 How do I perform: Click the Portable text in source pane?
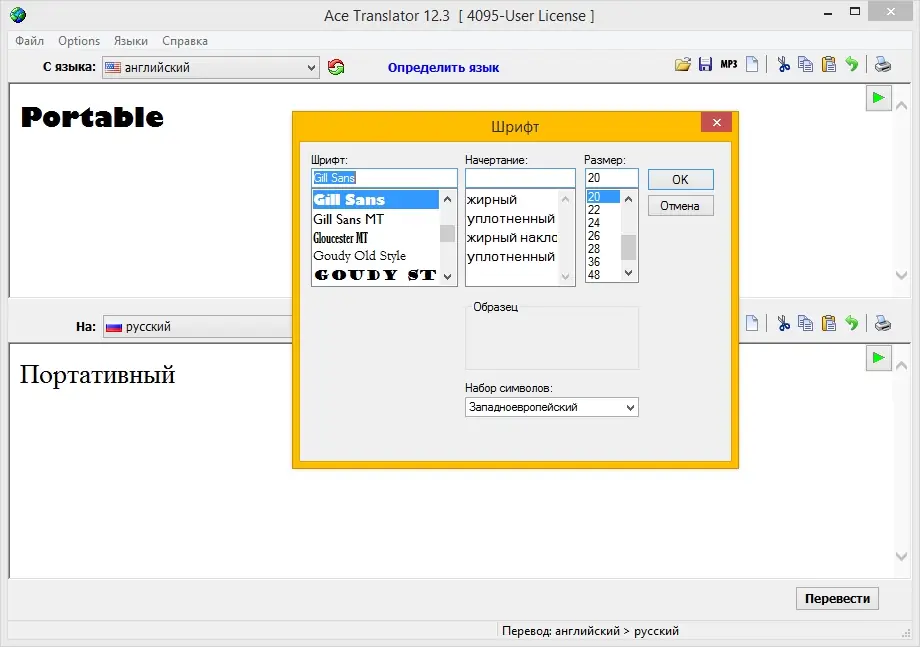92,117
